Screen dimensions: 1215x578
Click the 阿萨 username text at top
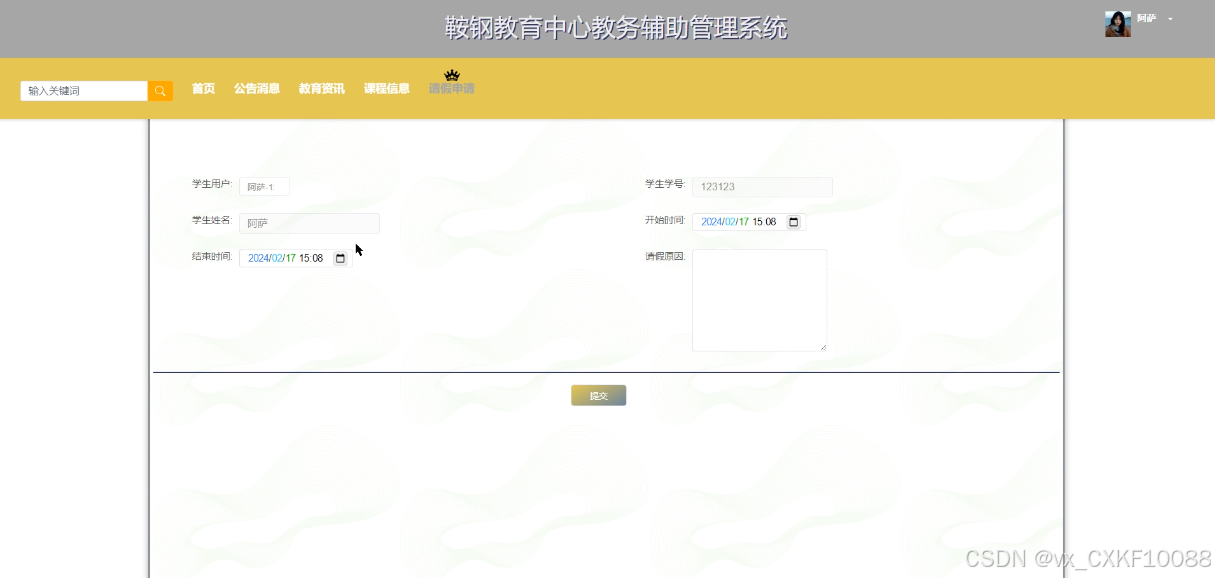coord(1146,19)
